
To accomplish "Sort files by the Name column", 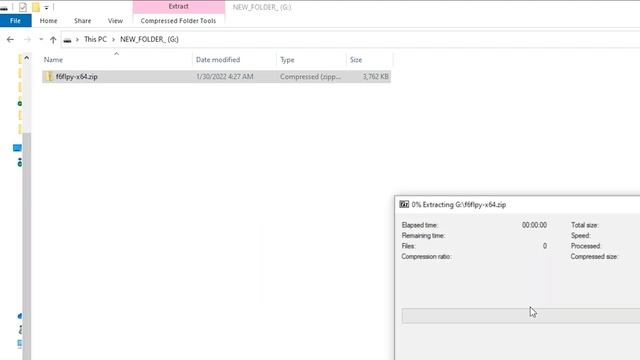I will [x=53, y=60].
